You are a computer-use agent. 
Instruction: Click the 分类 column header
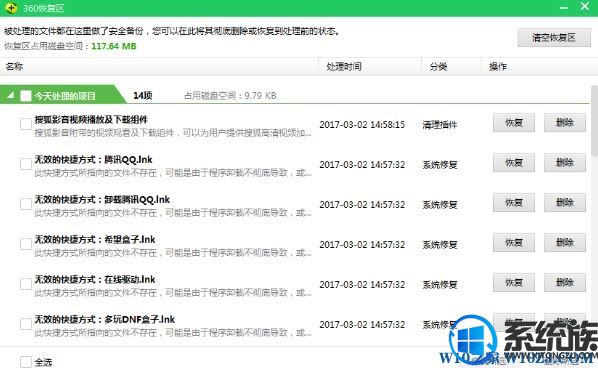438,66
